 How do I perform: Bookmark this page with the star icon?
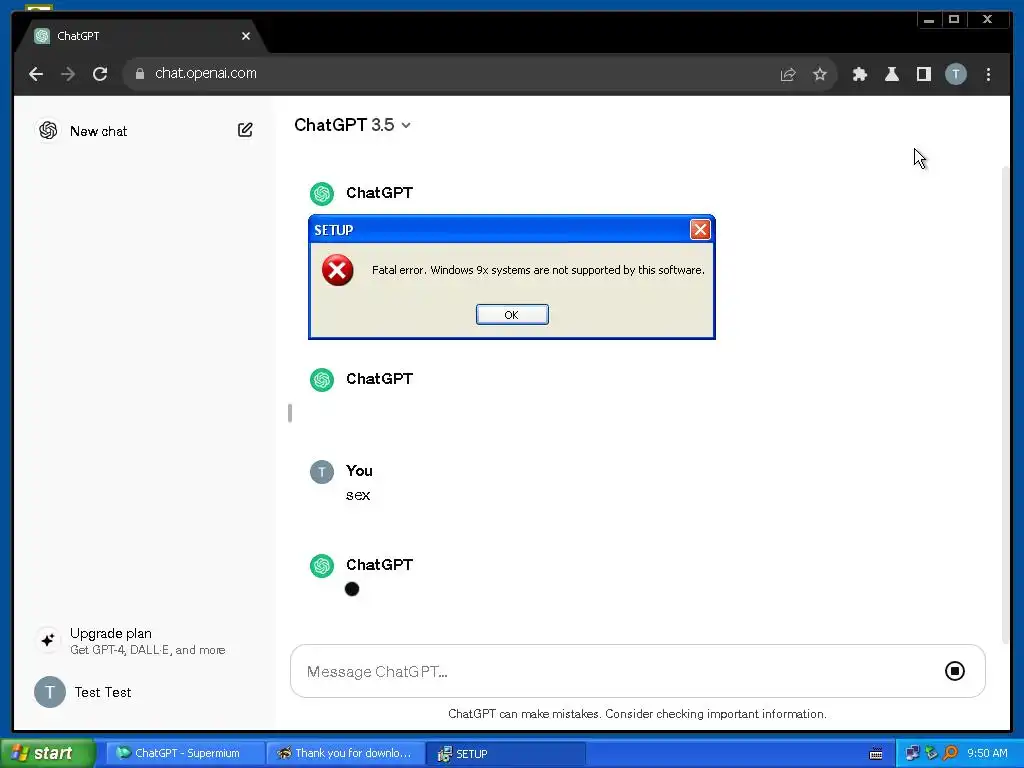820,74
